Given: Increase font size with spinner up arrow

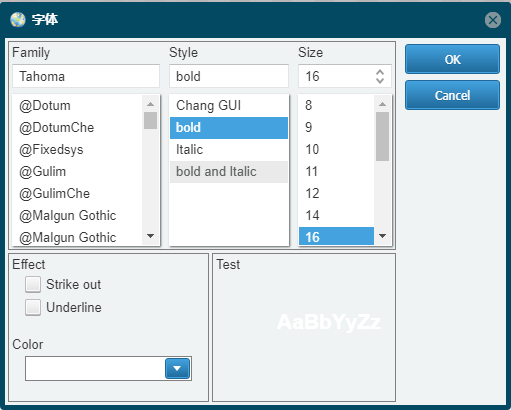Looking at the screenshot, I should coord(380,72).
